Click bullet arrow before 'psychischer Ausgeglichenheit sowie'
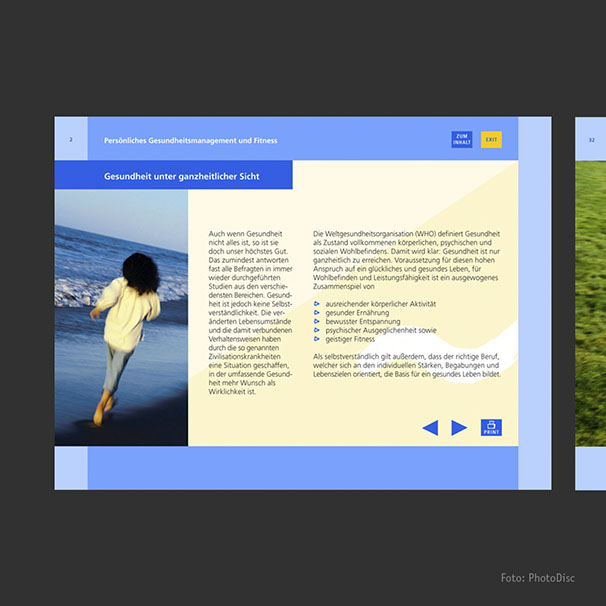This screenshot has height=606, width=606. coord(316,330)
